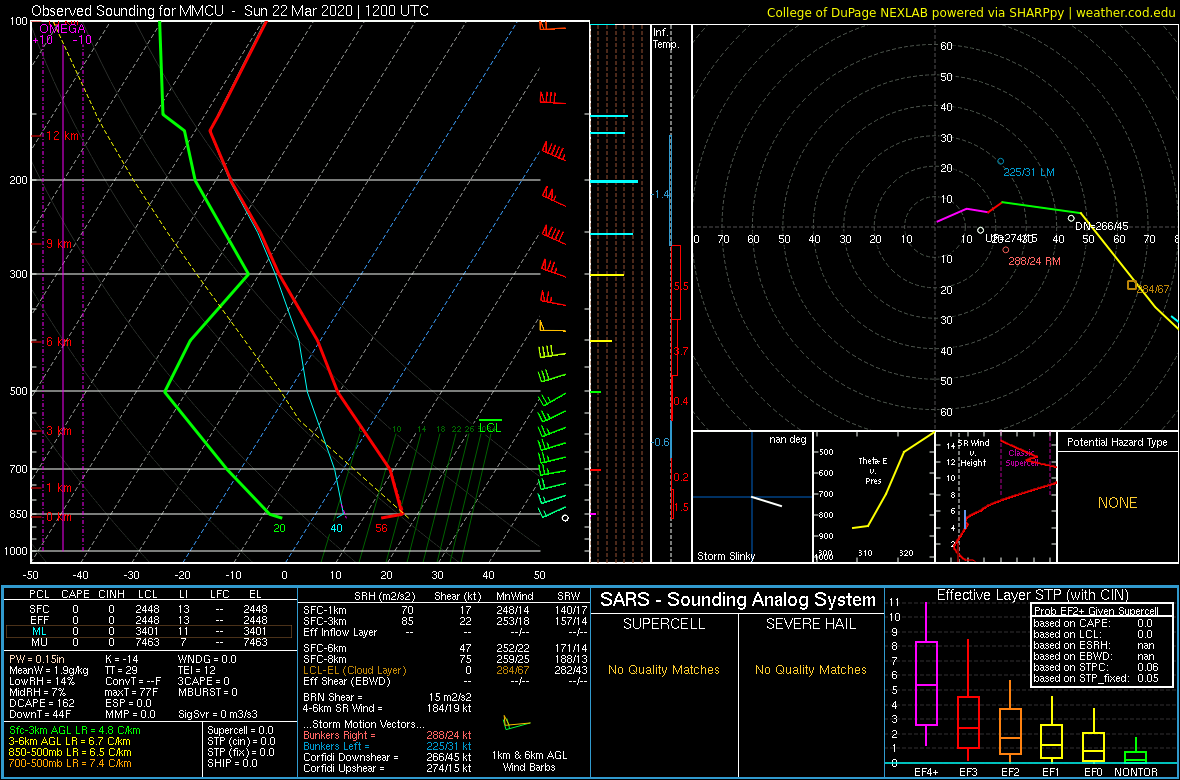Screen dimensions: 1180x780
Task: Click the SFC-6km shear row label
Action: (x=324, y=649)
